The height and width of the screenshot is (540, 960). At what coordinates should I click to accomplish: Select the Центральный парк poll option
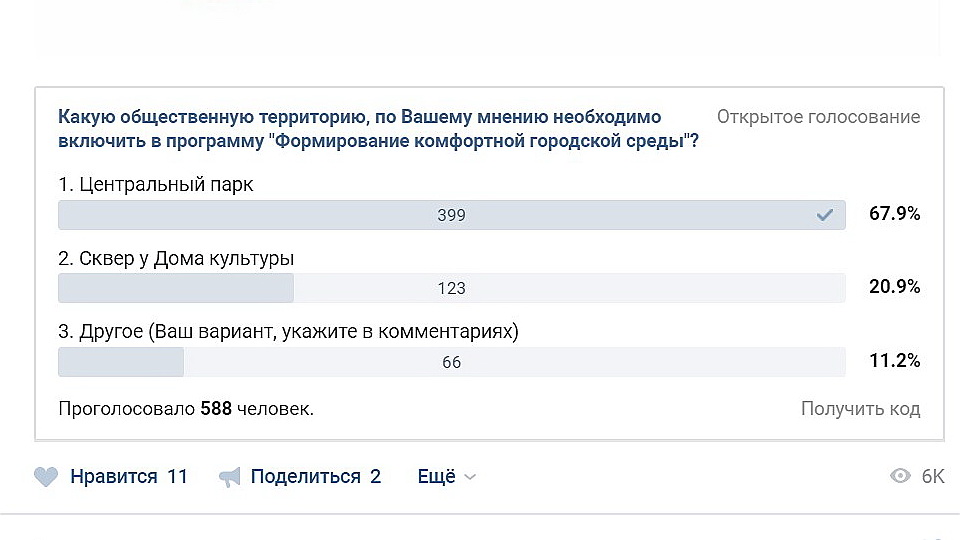click(156, 185)
